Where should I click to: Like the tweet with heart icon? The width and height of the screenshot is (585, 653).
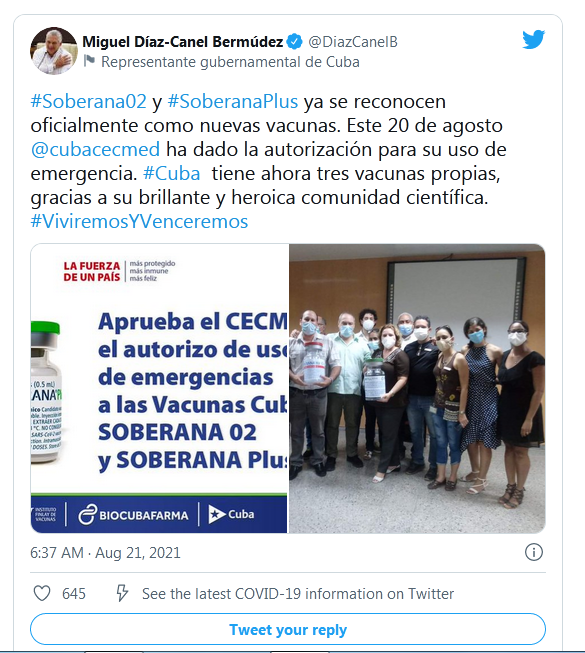coord(42,593)
